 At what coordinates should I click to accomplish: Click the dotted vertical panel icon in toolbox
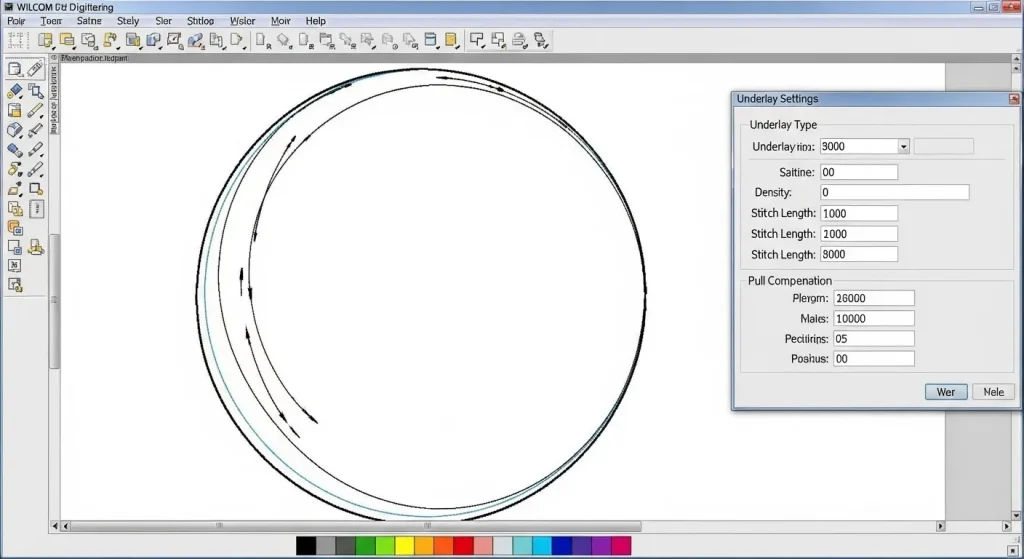click(37, 209)
